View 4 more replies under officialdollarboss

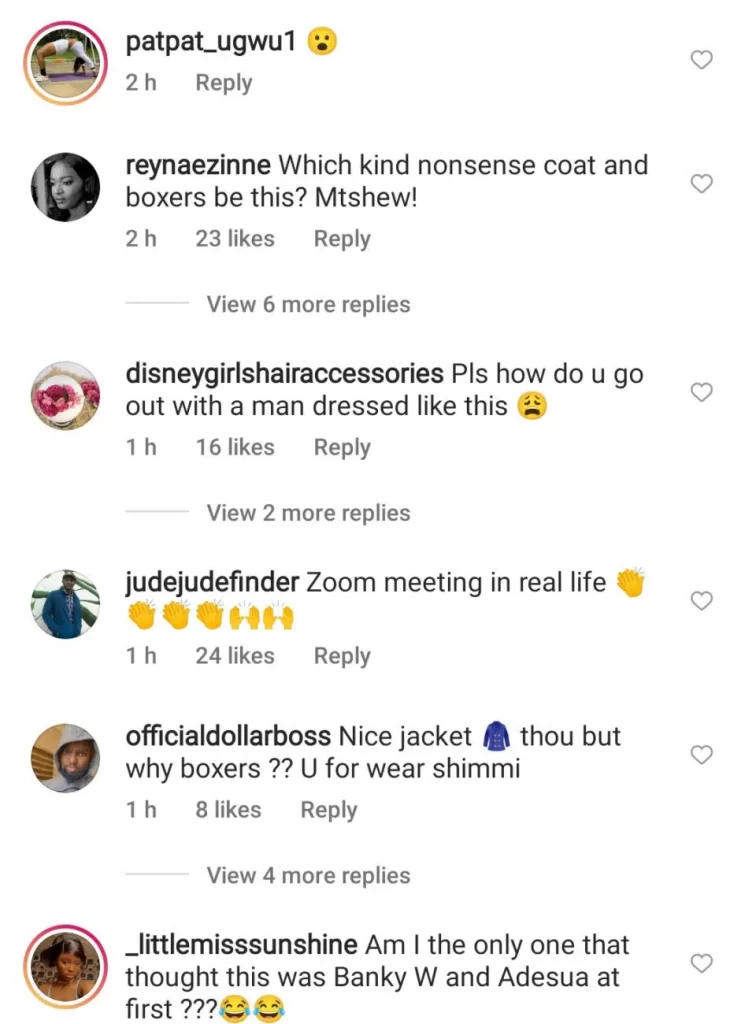[x=308, y=875]
